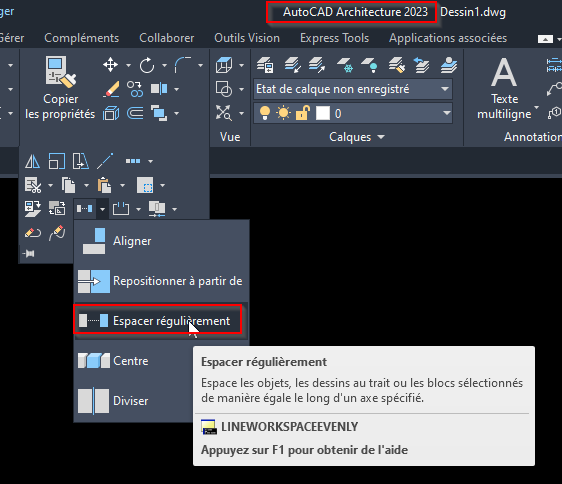The height and width of the screenshot is (484, 562).
Task: Click the Cut with scissors icon
Action: point(33,185)
